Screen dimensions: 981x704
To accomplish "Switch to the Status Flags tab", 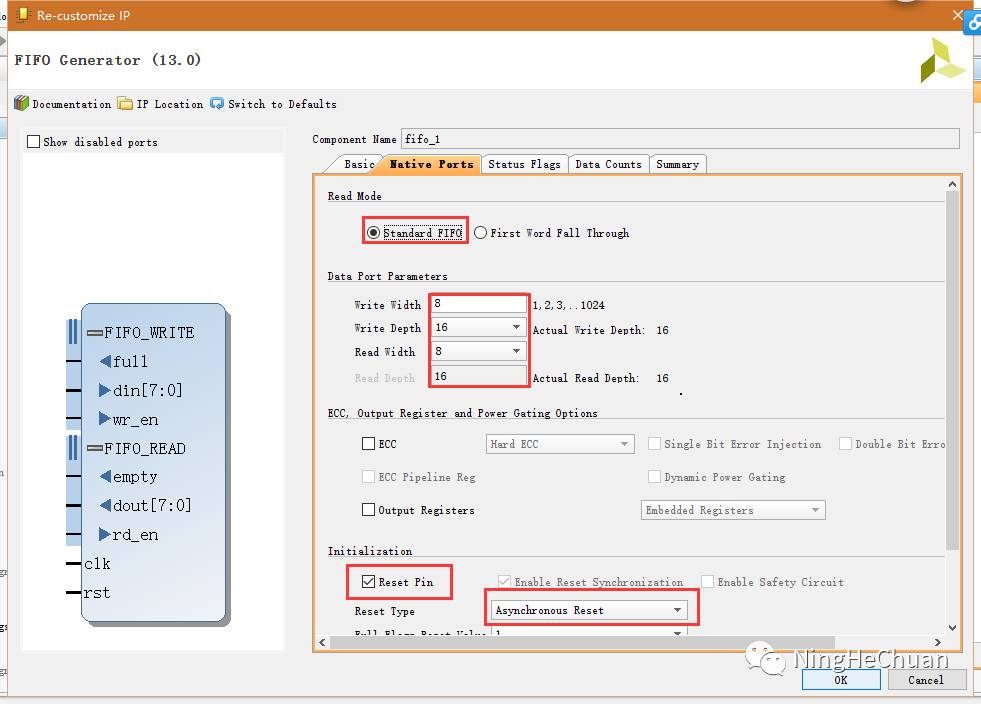I will tap(524, 164).
